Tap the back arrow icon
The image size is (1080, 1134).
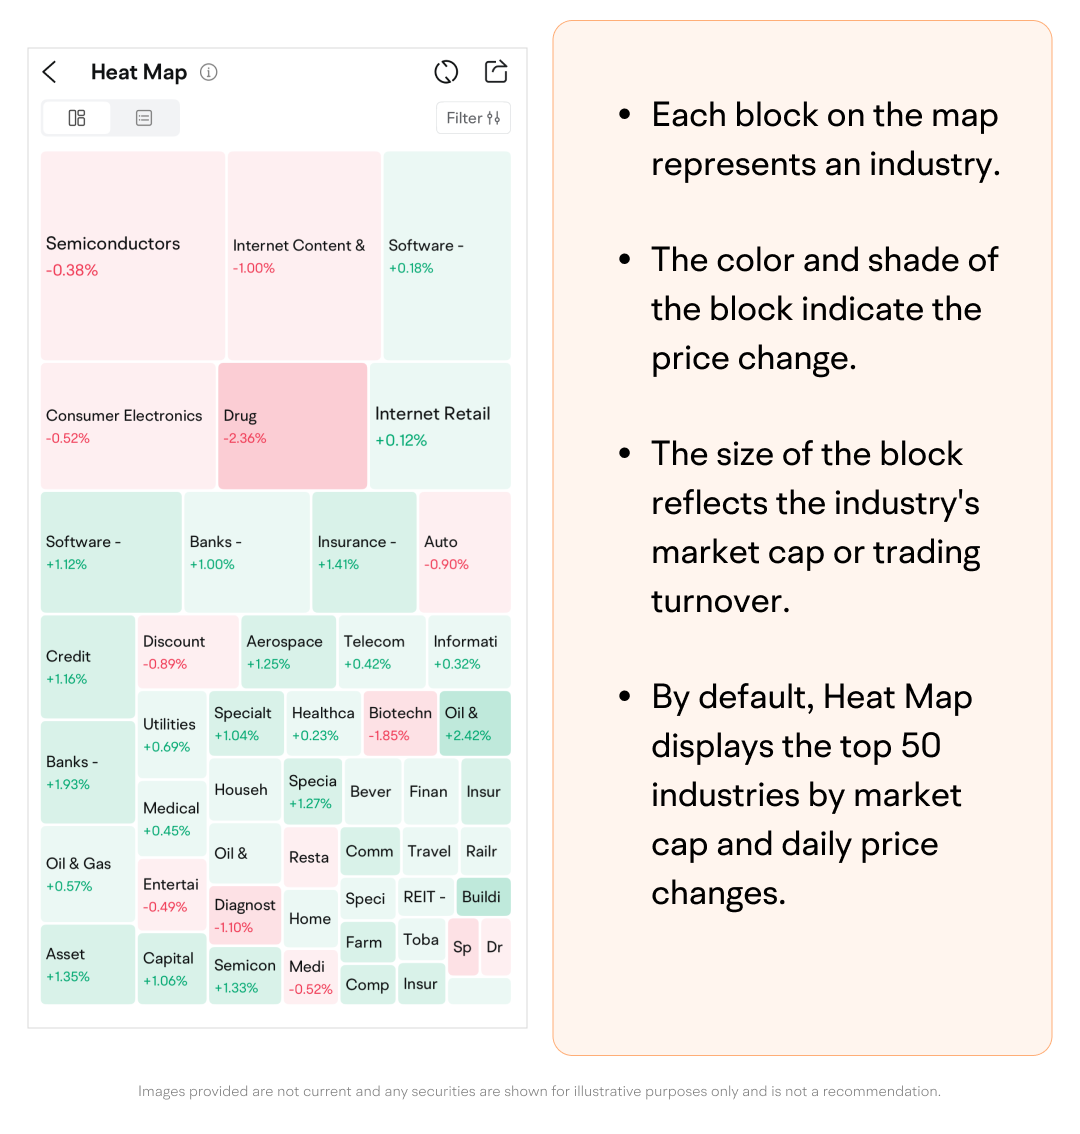coord(50,72)
